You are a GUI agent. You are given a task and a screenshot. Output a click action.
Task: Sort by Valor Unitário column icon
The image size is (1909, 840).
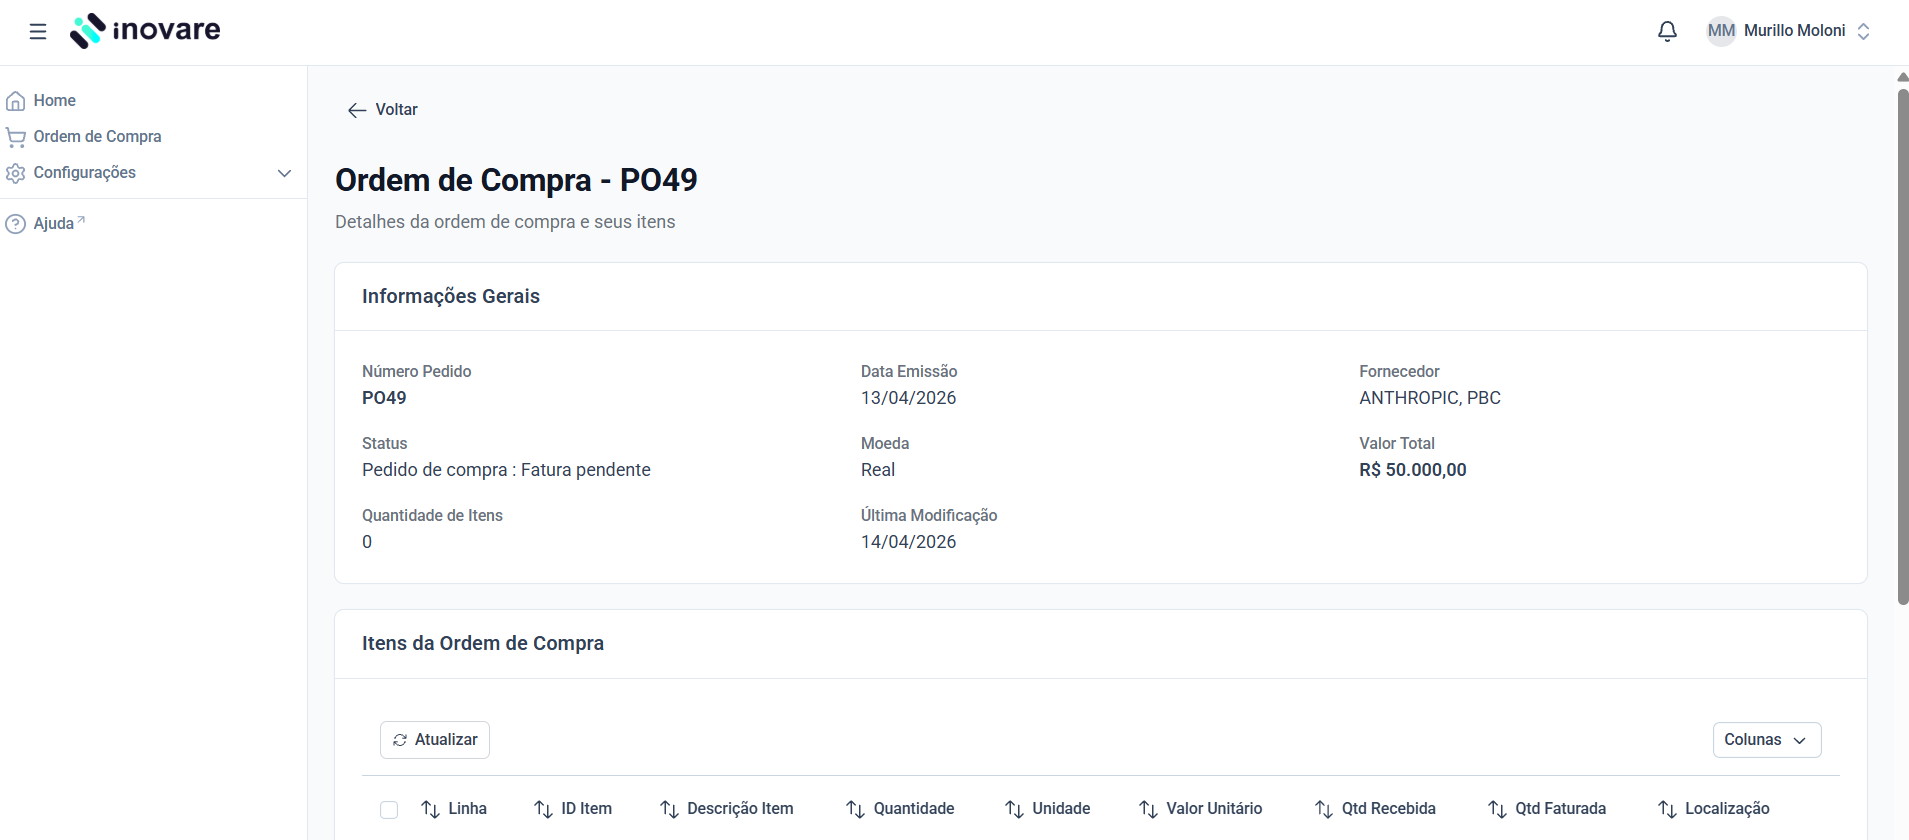[x=1149, y=809]
